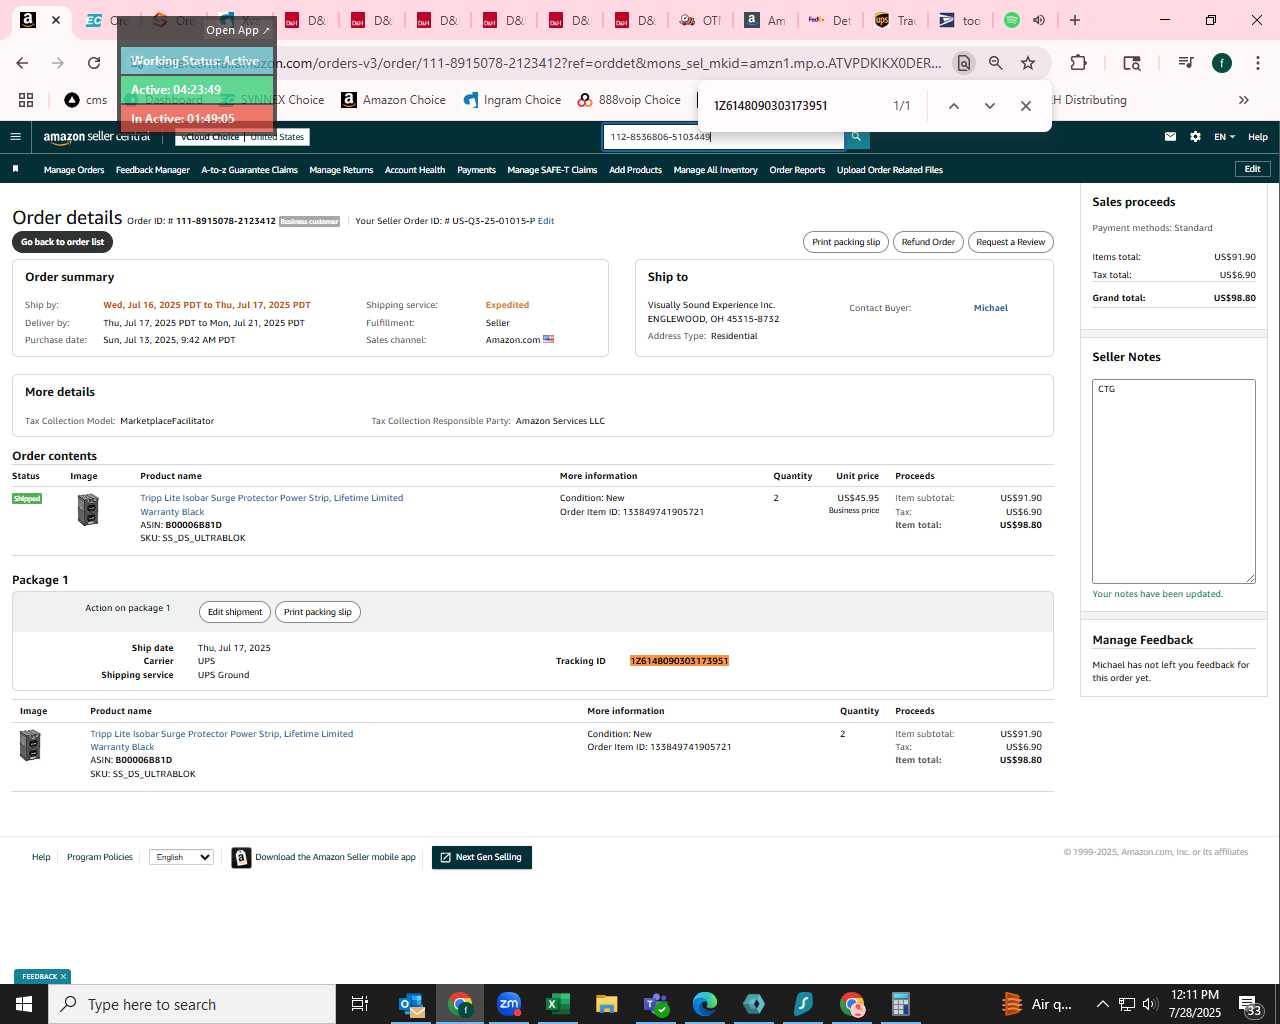Click the buyer name Michael link
1280x1024 pixels.
tap(991, 308)
